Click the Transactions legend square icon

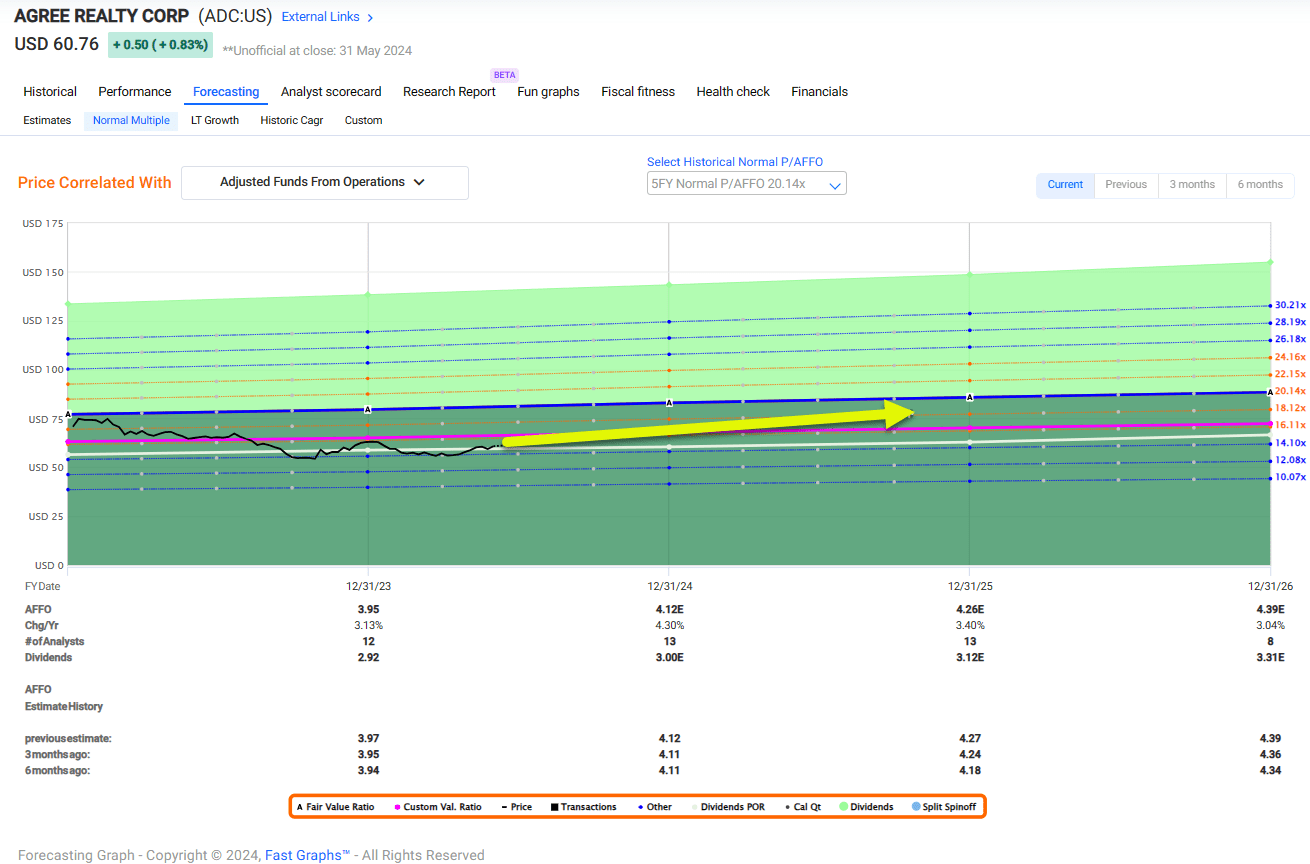(x=553, y=807)
